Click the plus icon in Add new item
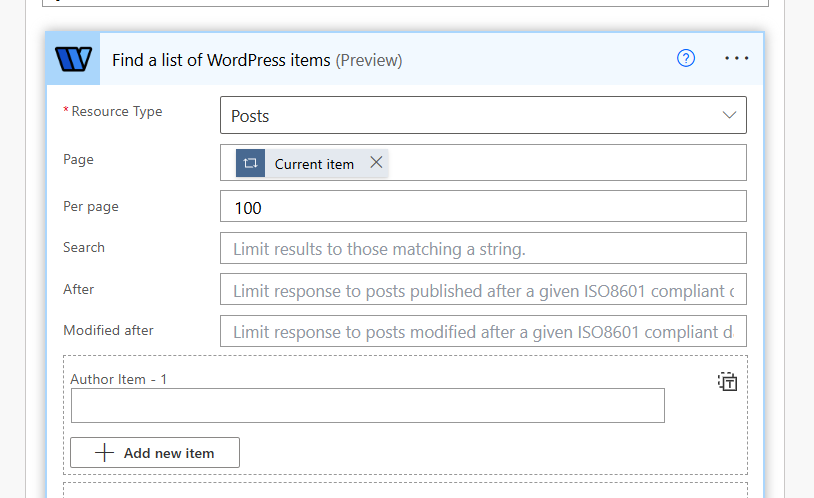The width and height of the screenshot is (814, 498). pyautogui.click(x=104, y=452)
